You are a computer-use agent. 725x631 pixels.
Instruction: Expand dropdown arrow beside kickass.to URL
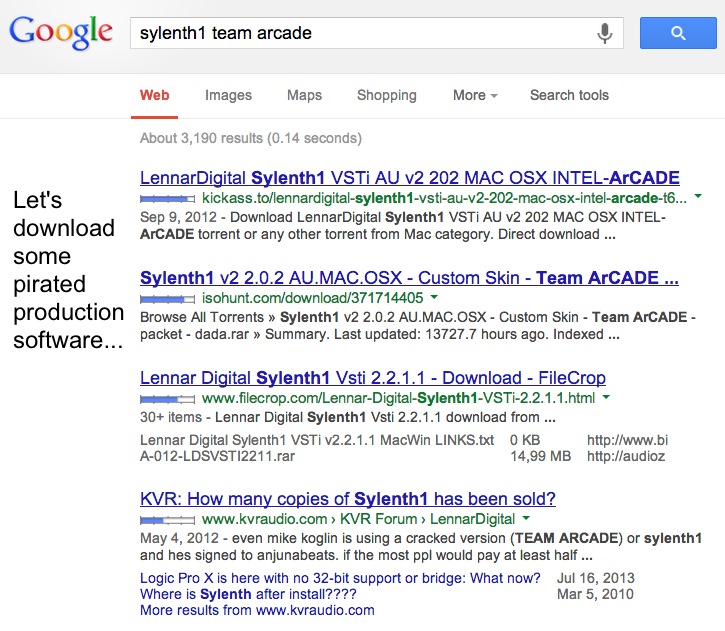point(698,196)
